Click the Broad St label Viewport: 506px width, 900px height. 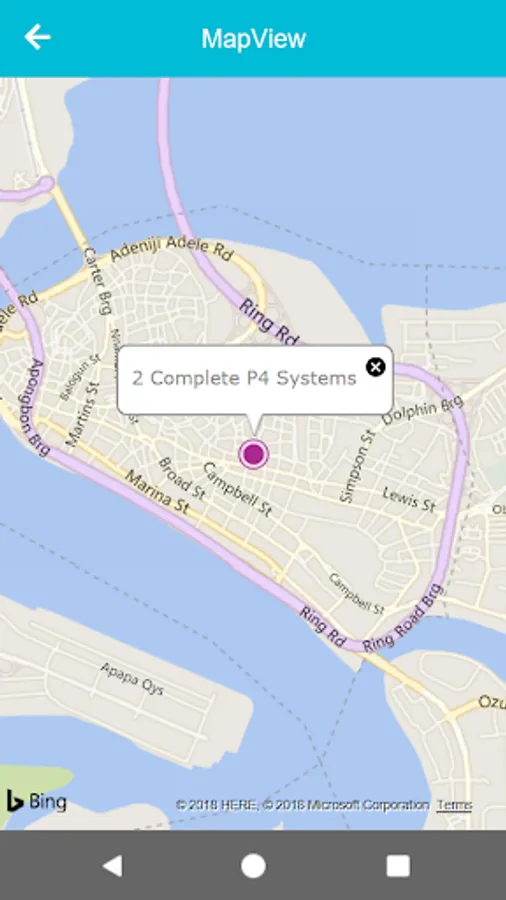[182, 478]
